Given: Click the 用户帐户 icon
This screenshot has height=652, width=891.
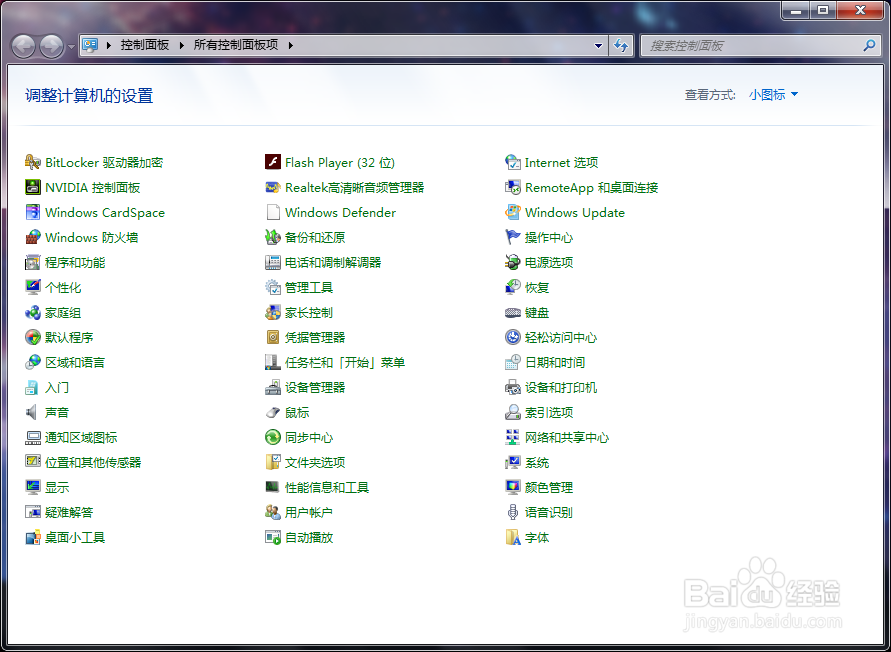Looking at the screenshot, I should [273, 513].
